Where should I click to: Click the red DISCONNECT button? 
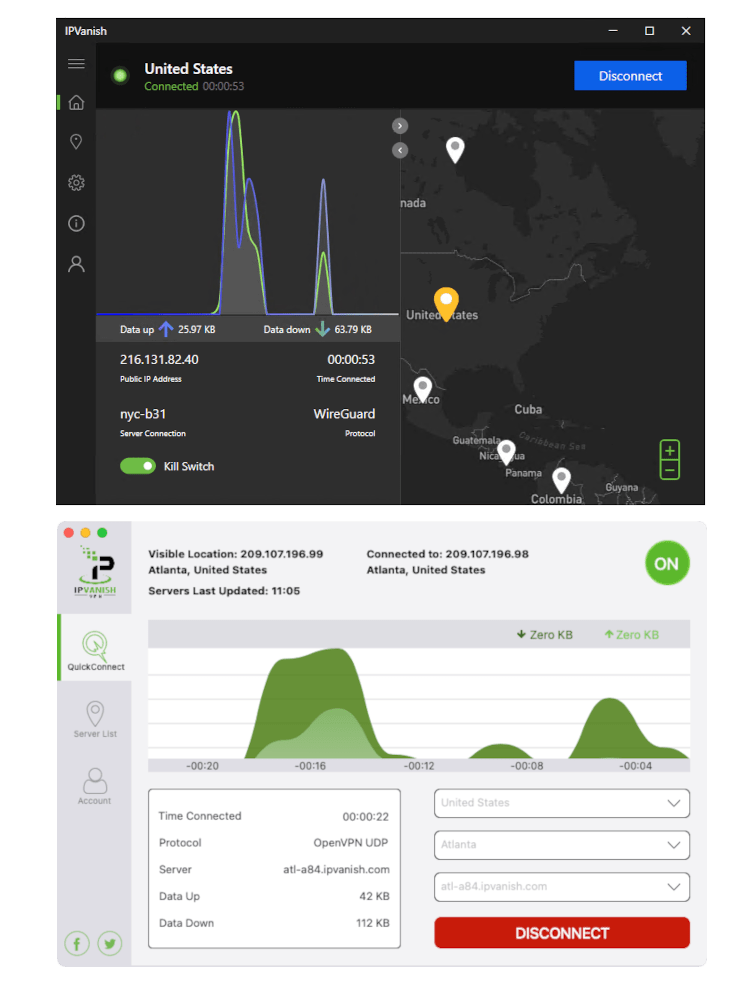tap(562, 933)
